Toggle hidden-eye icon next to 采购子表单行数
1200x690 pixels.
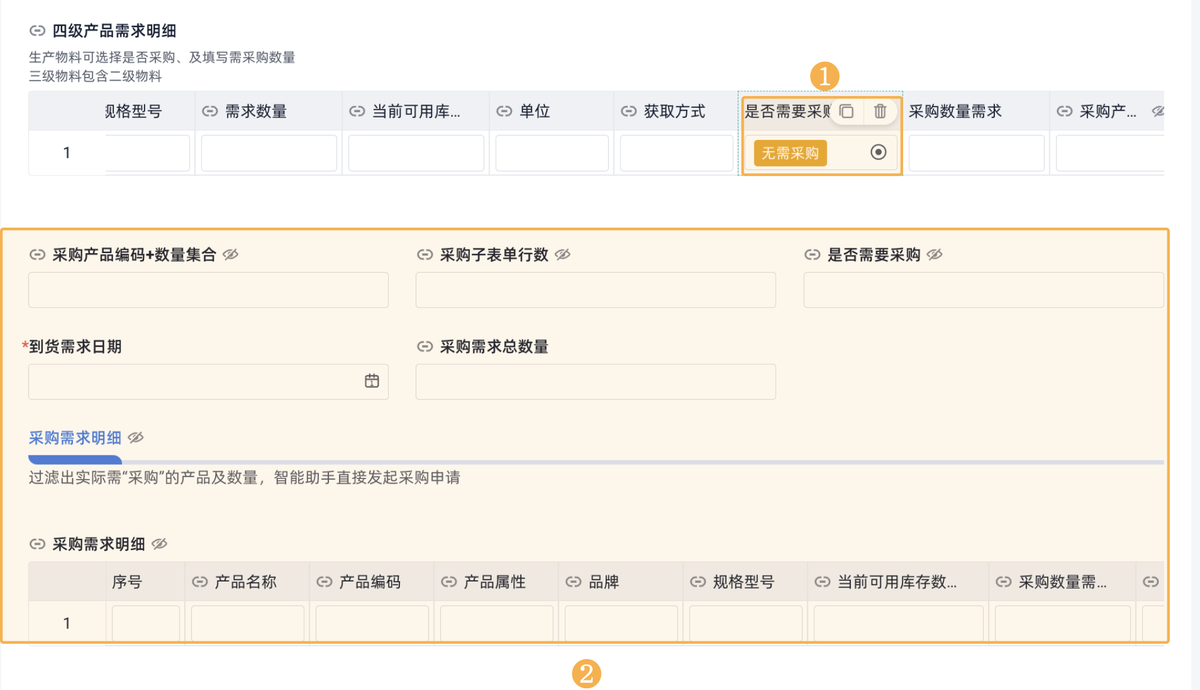563,255
